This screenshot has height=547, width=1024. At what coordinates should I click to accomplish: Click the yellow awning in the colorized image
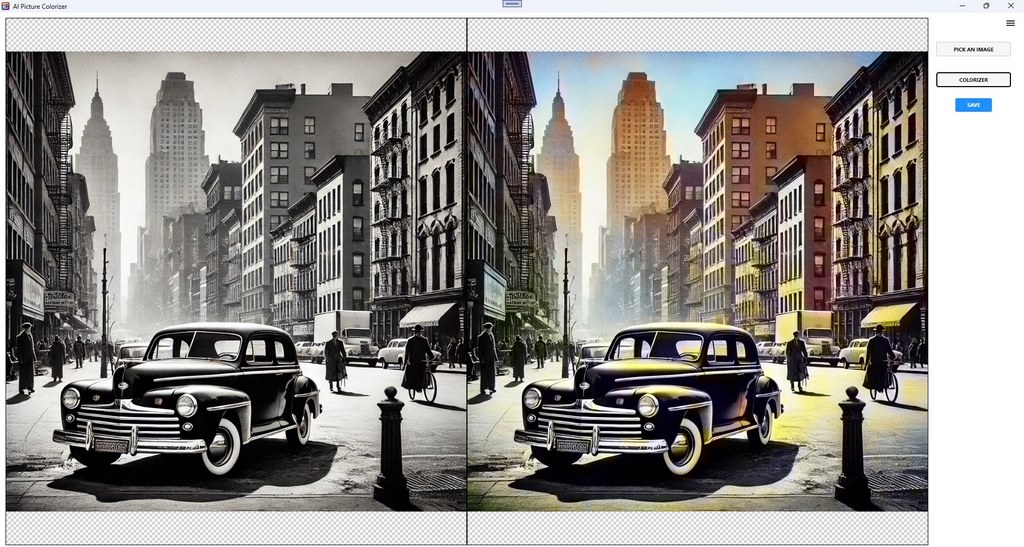coord(888,314)
